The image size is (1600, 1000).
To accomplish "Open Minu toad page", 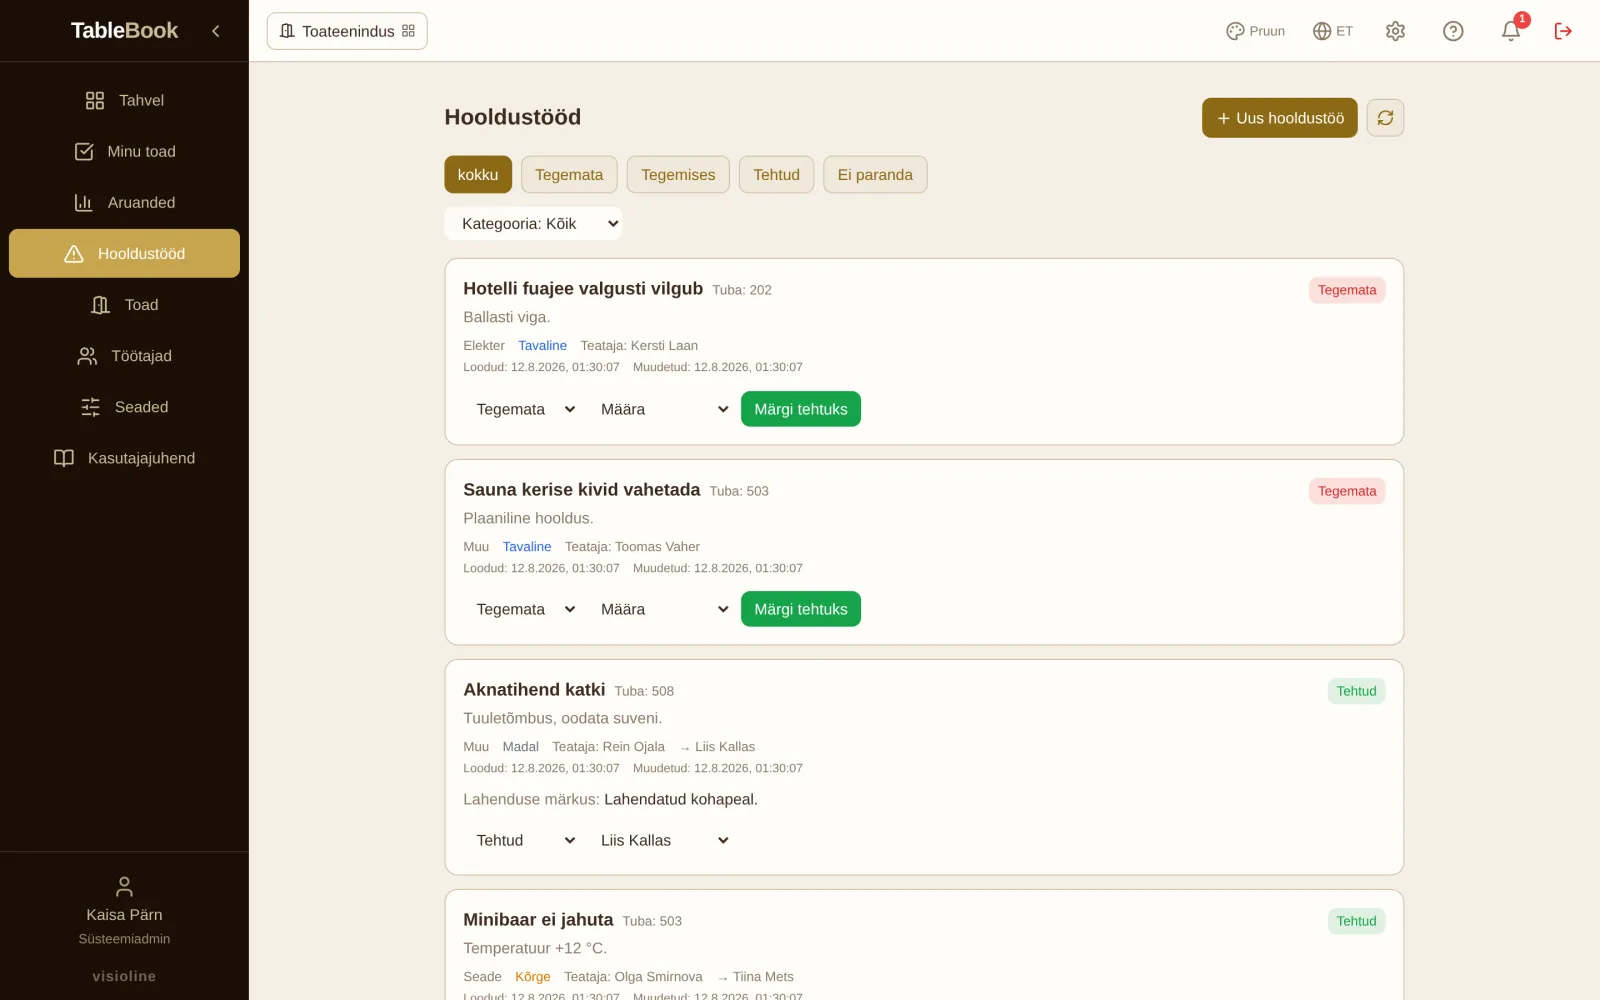I will tap(124, 151).
